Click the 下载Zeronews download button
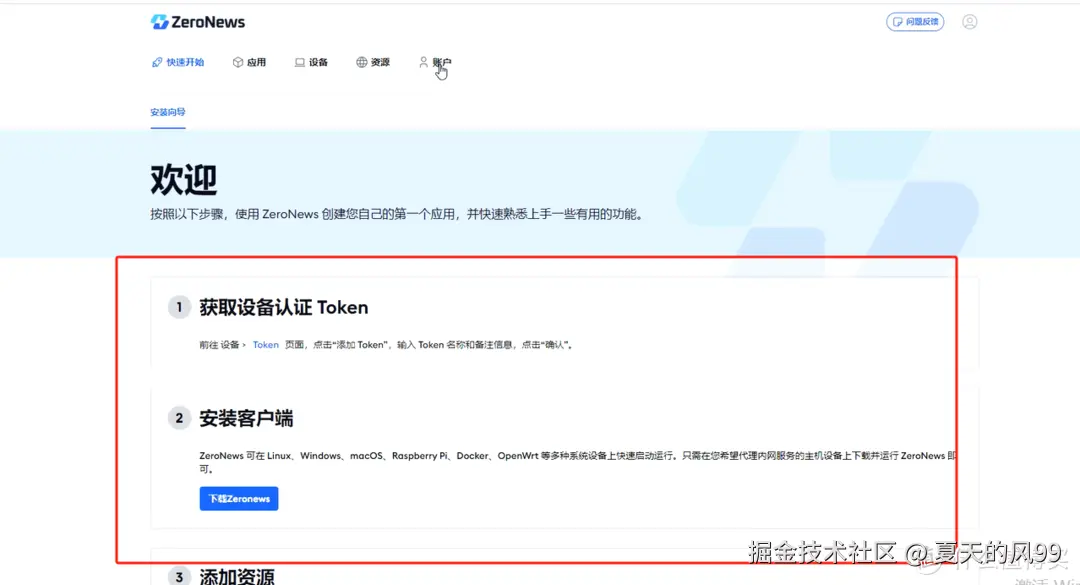The width and height of the screenshot is (1080, 585). pyautogui.click(x=238, y=498)
